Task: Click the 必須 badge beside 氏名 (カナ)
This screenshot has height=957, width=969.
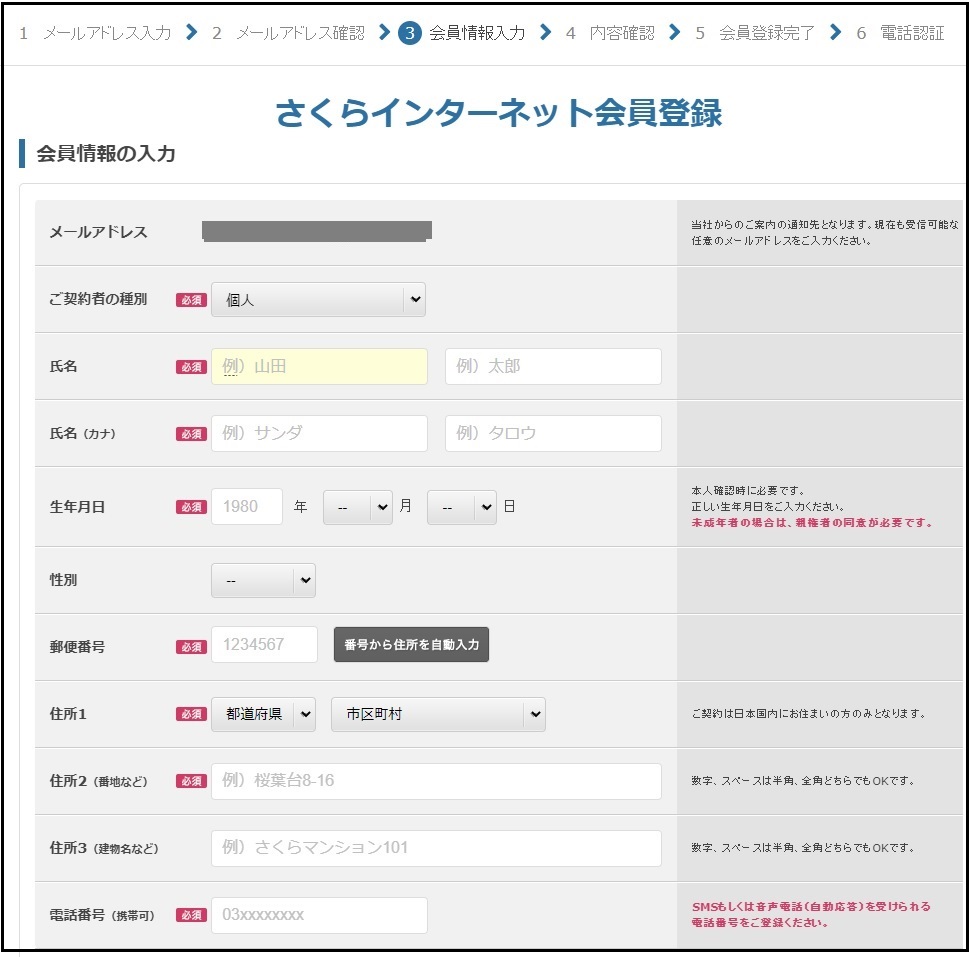Action: [192, 434]
